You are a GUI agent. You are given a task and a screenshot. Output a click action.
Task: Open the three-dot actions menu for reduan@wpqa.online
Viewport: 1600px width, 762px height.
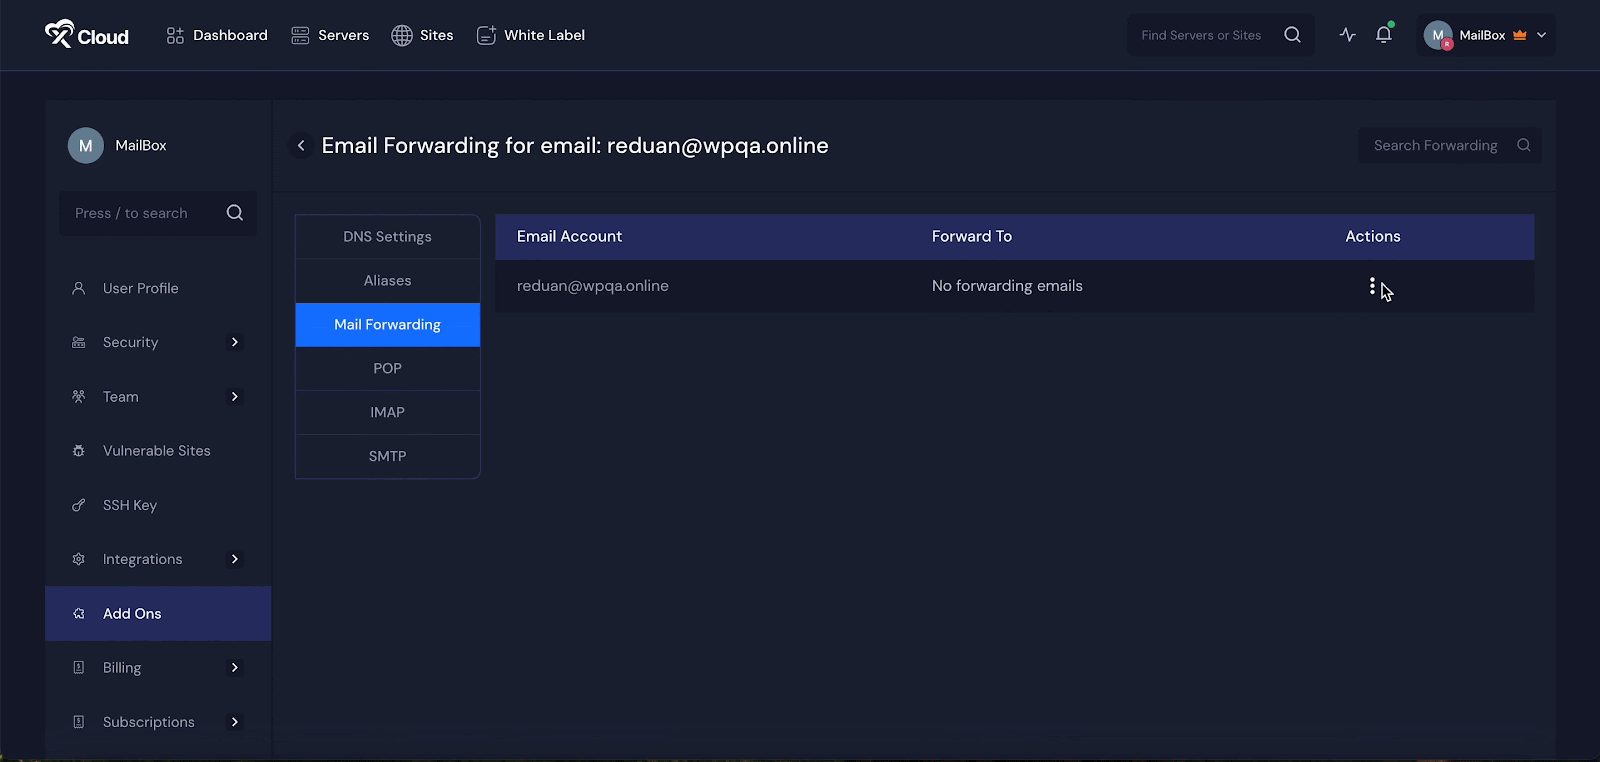click(1372, 287)
